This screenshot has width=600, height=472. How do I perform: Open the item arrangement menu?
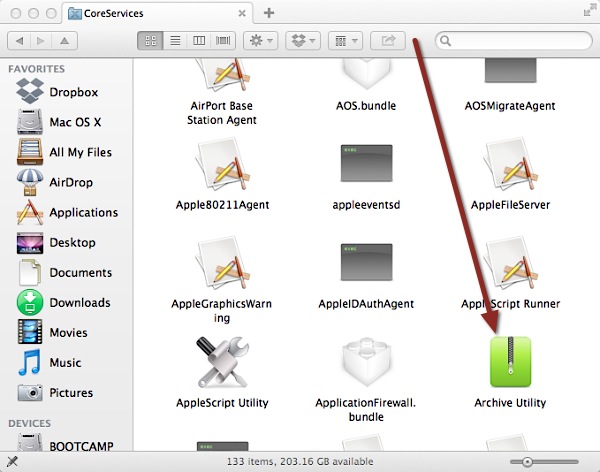(x=346, y=41)
